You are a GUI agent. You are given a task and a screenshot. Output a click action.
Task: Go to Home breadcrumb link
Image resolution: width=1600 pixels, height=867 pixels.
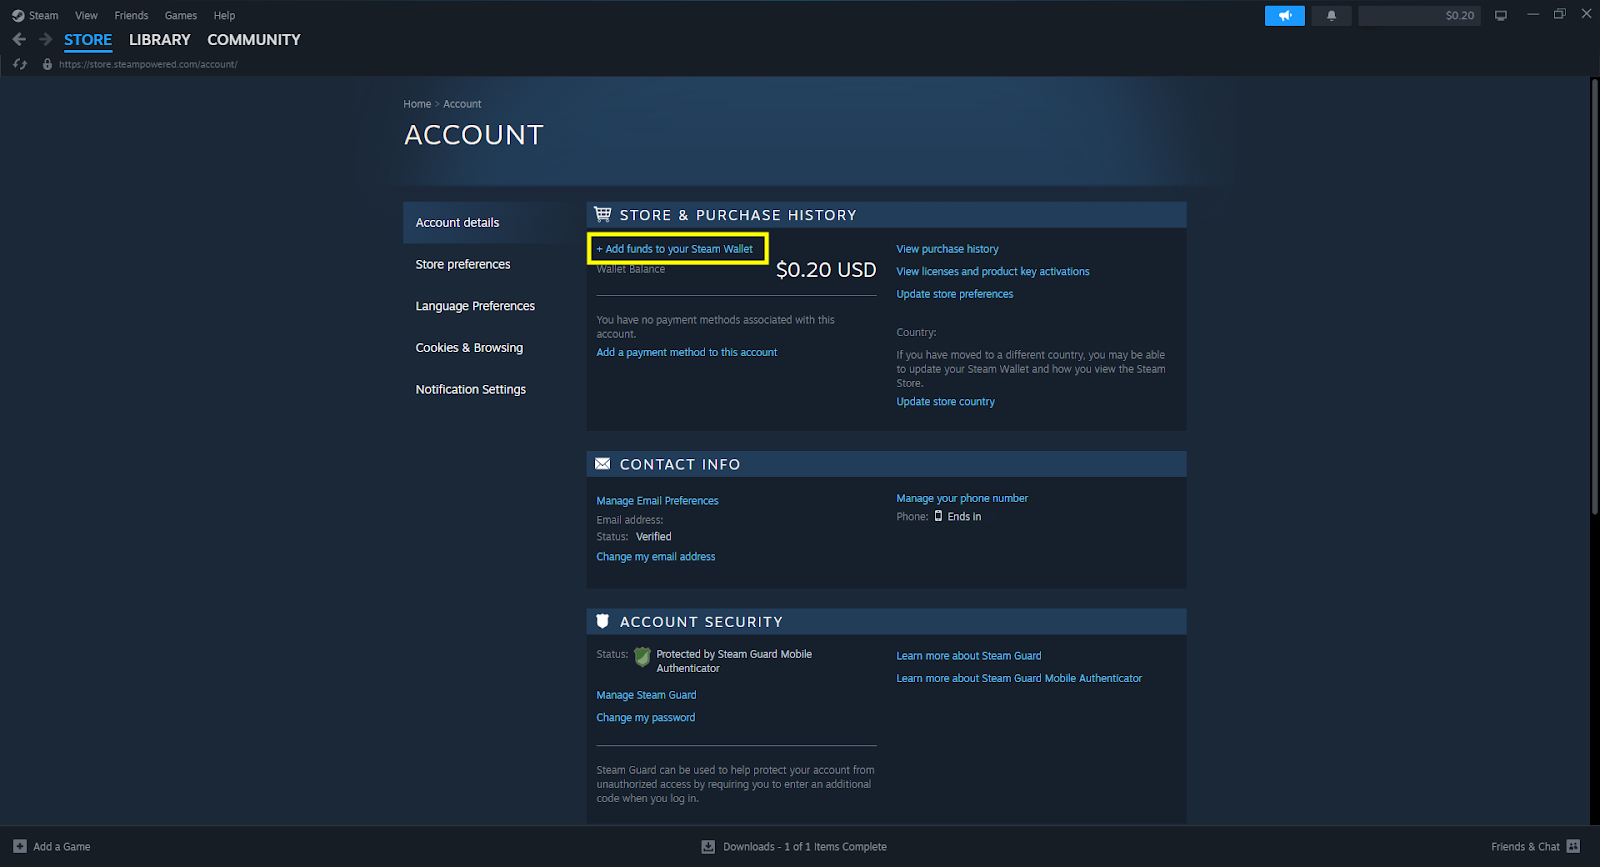pyautogui.click(x=417, y=104)
